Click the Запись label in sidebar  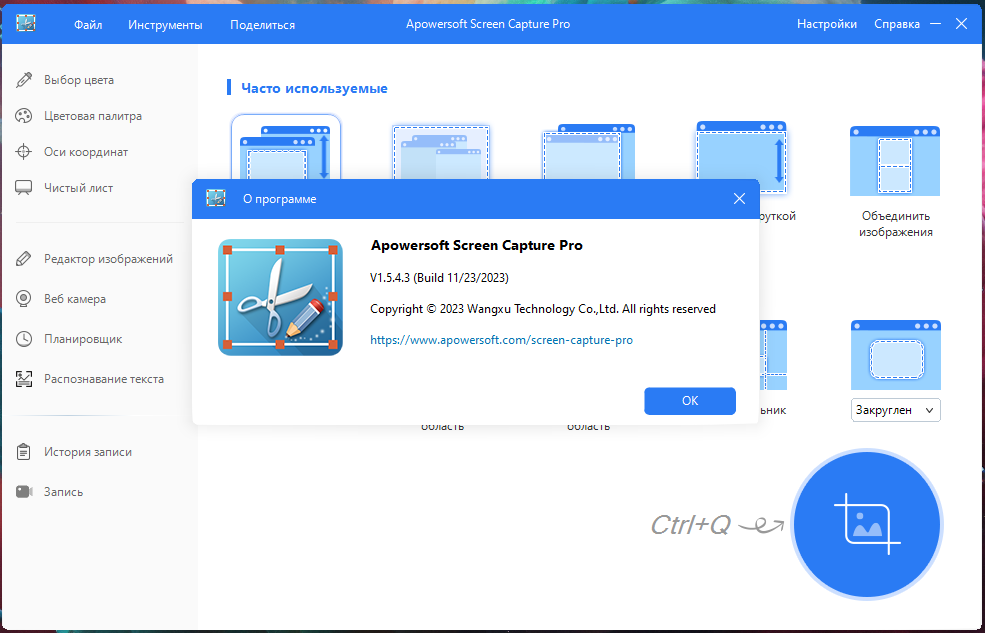(x=63, y=492)
